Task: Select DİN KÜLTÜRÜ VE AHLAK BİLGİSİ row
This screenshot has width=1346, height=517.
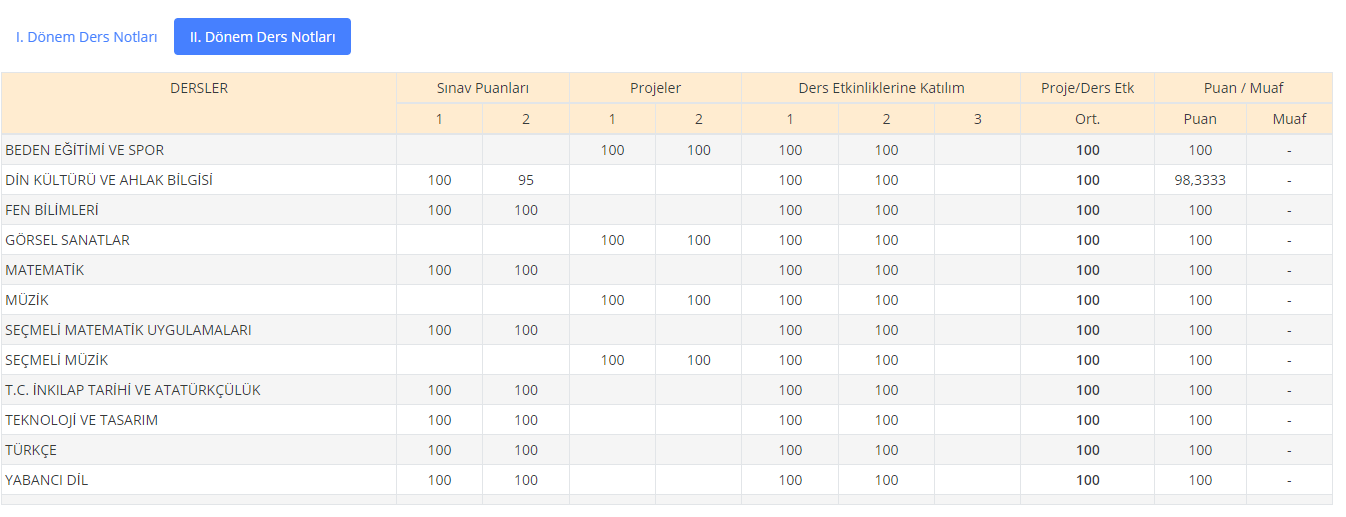Action: tap(109, 180)
